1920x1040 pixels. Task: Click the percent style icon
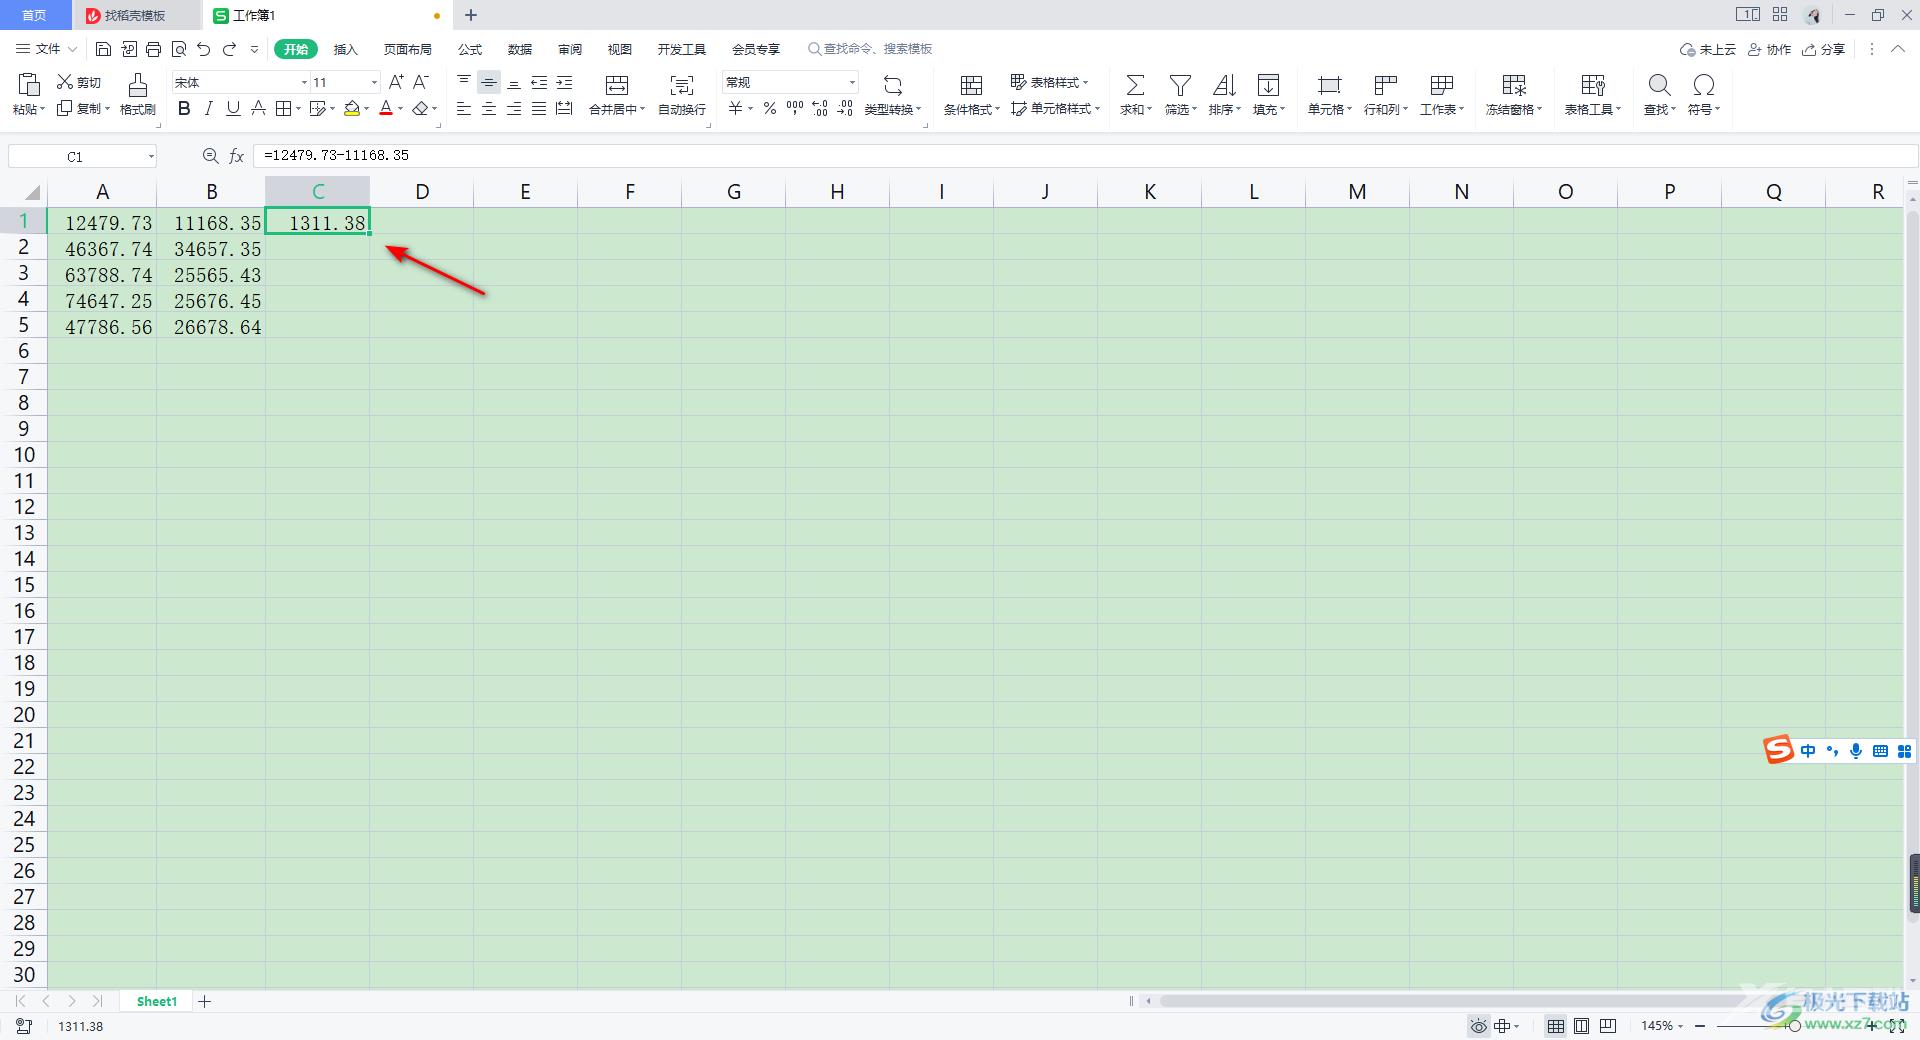(770, 108)
